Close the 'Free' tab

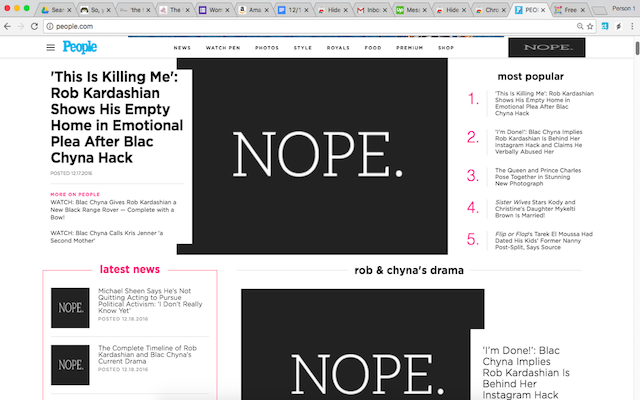(582, 10)
